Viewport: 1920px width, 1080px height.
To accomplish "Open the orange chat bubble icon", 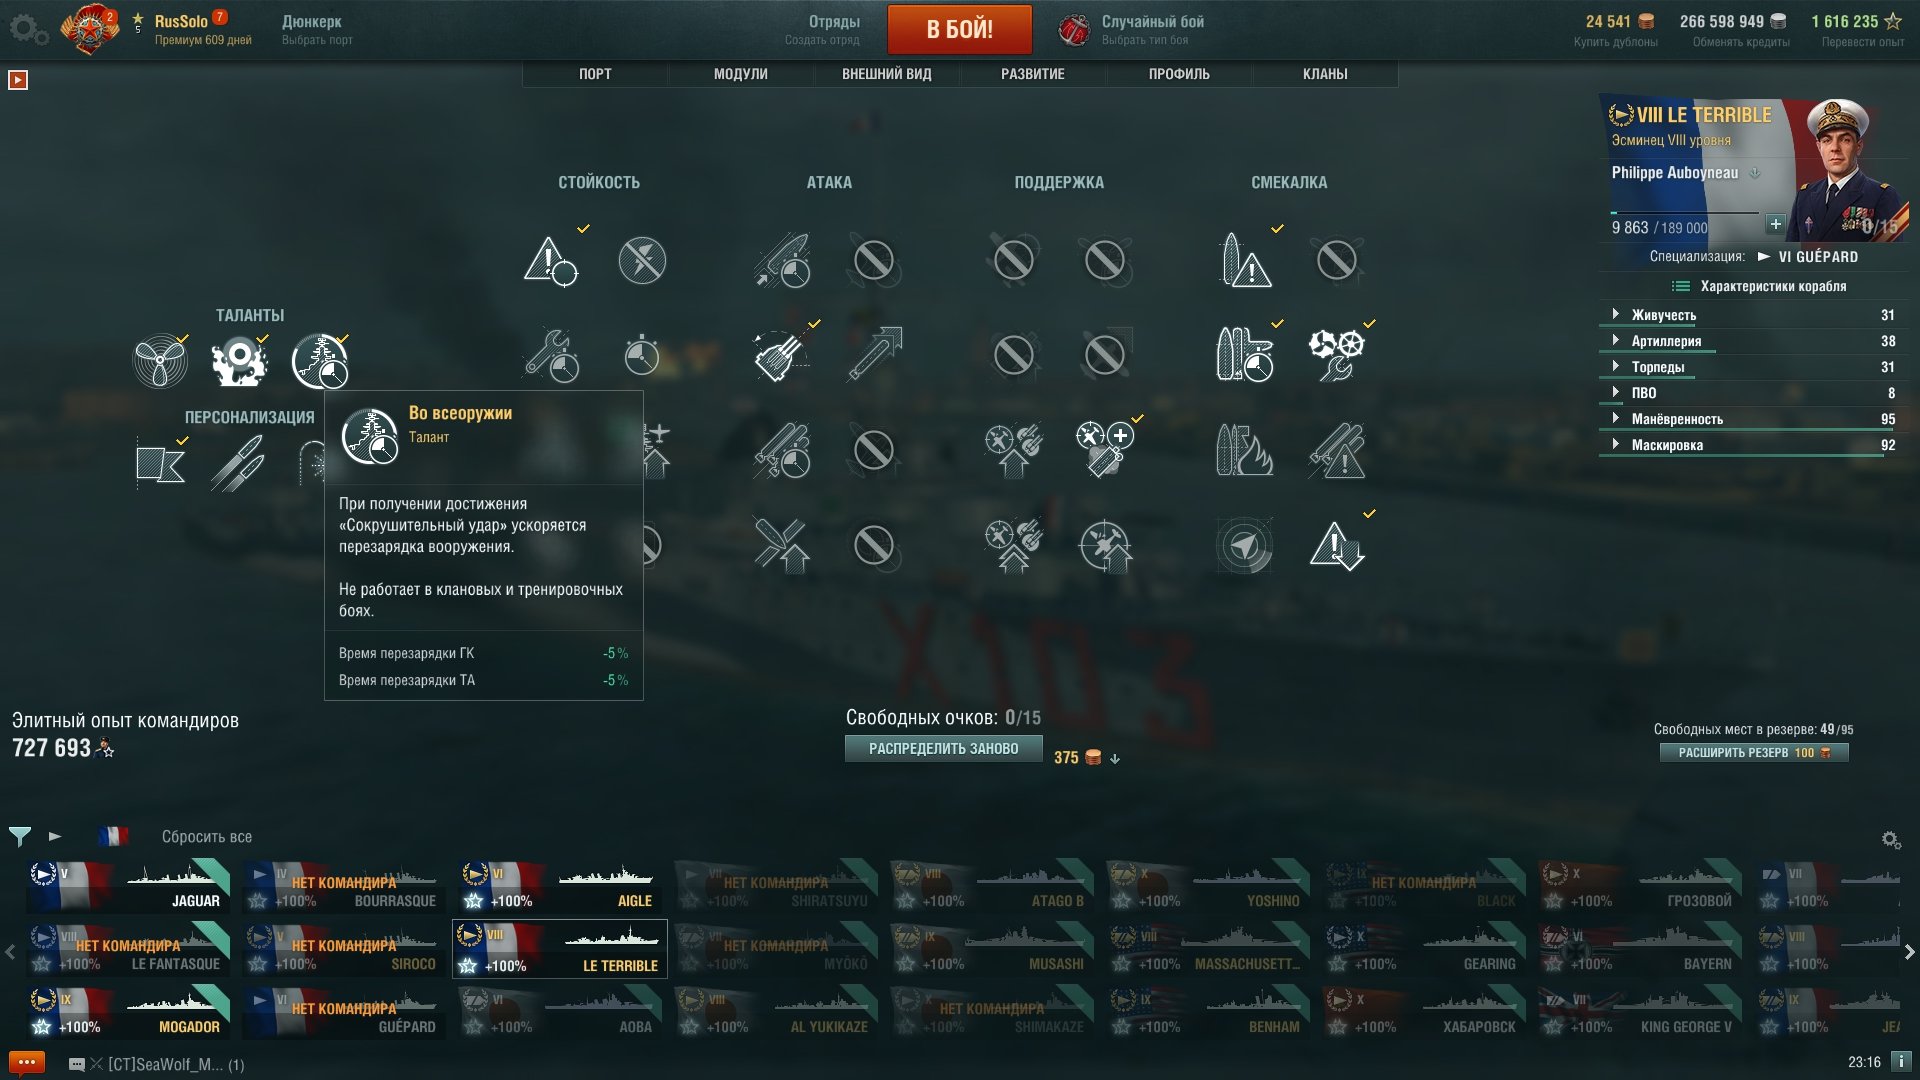I will coord(26,1063).
